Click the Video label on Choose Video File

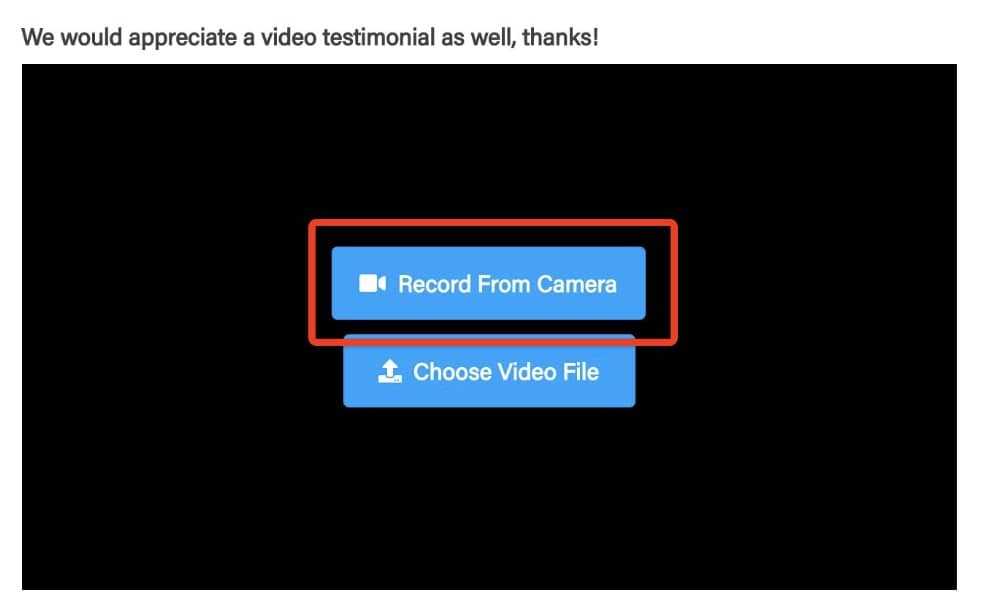[527, 372]
